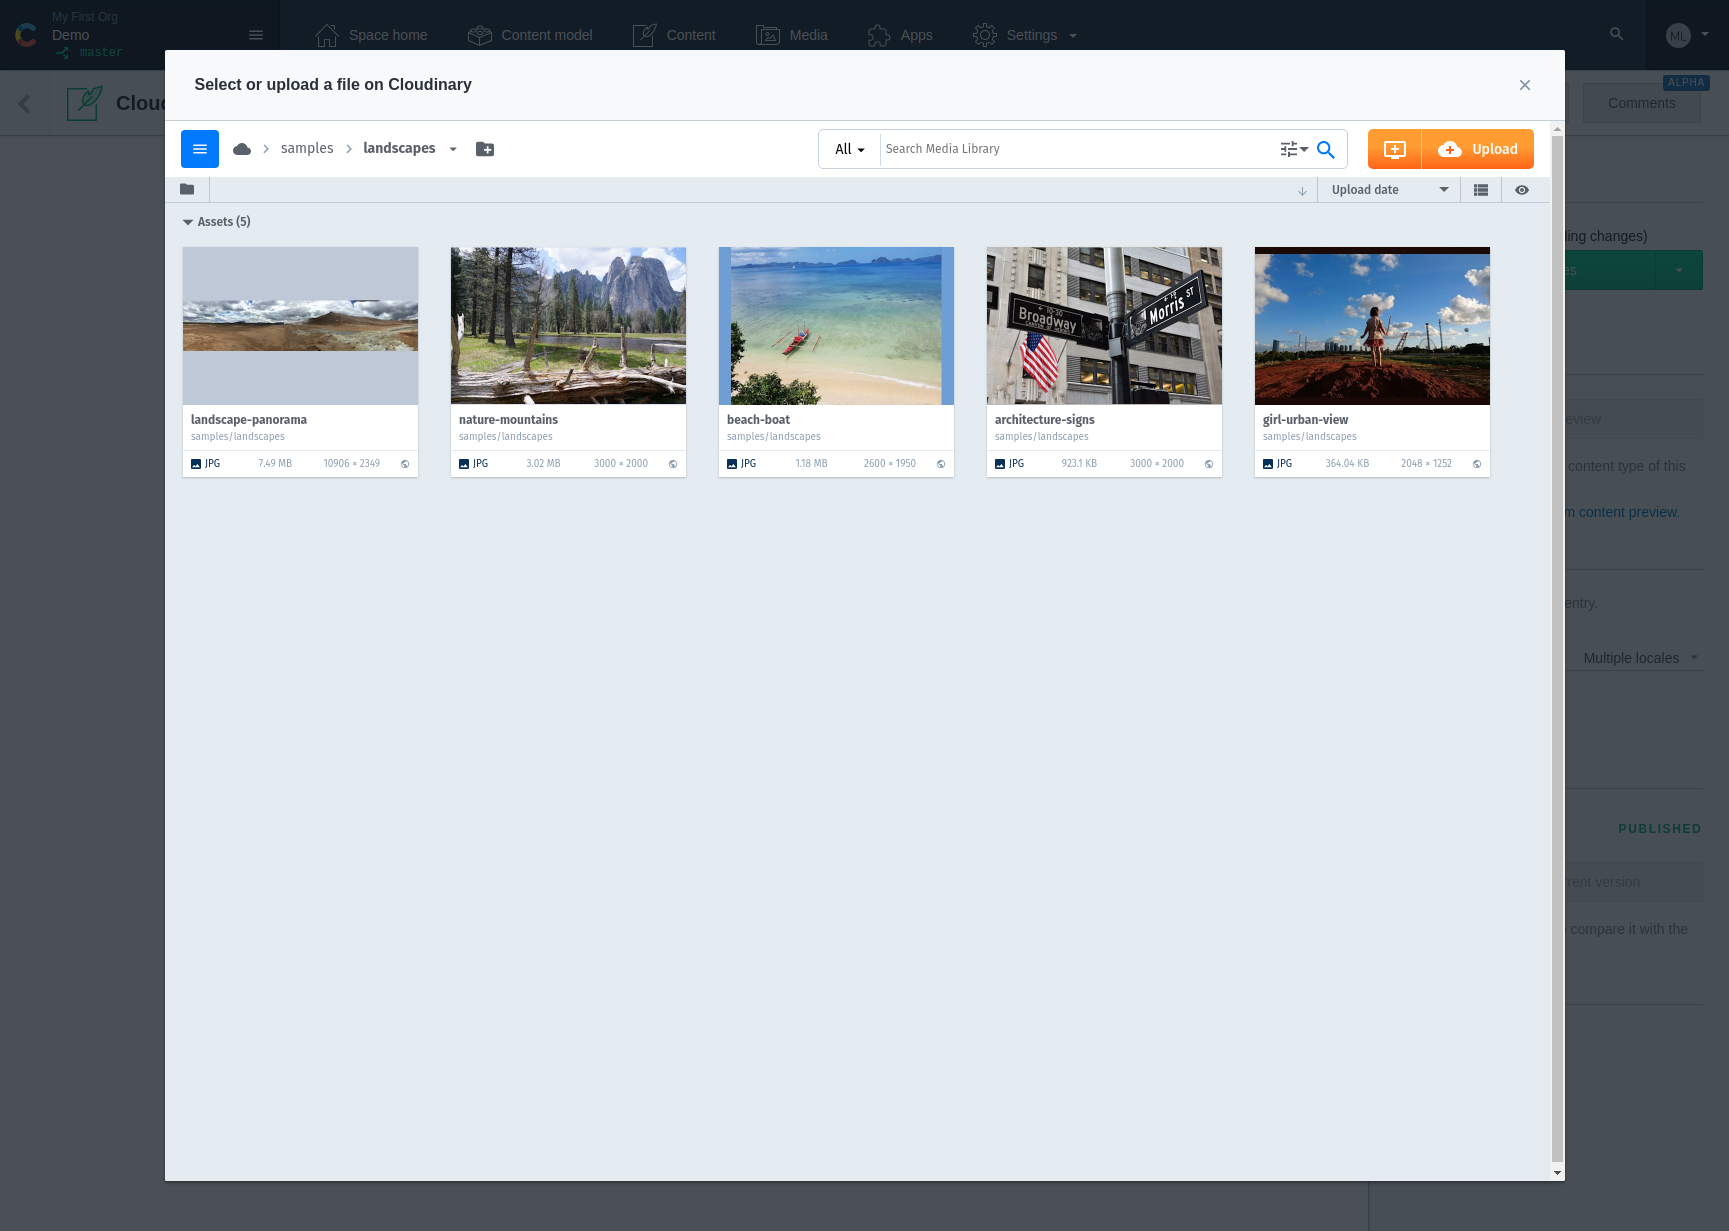
Task: Click inside the Search Media Library field
Action: 1075,149
